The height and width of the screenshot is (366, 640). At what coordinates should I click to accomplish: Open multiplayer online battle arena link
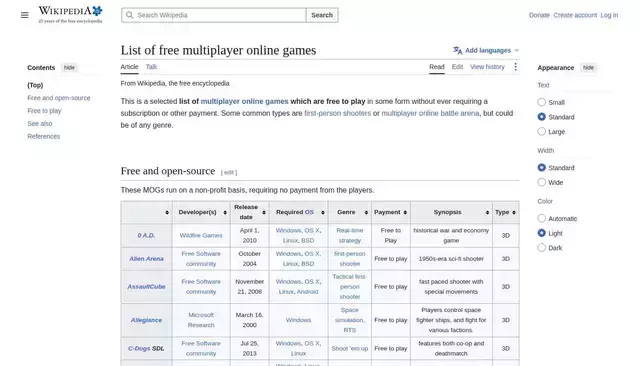tap(430, 113)
